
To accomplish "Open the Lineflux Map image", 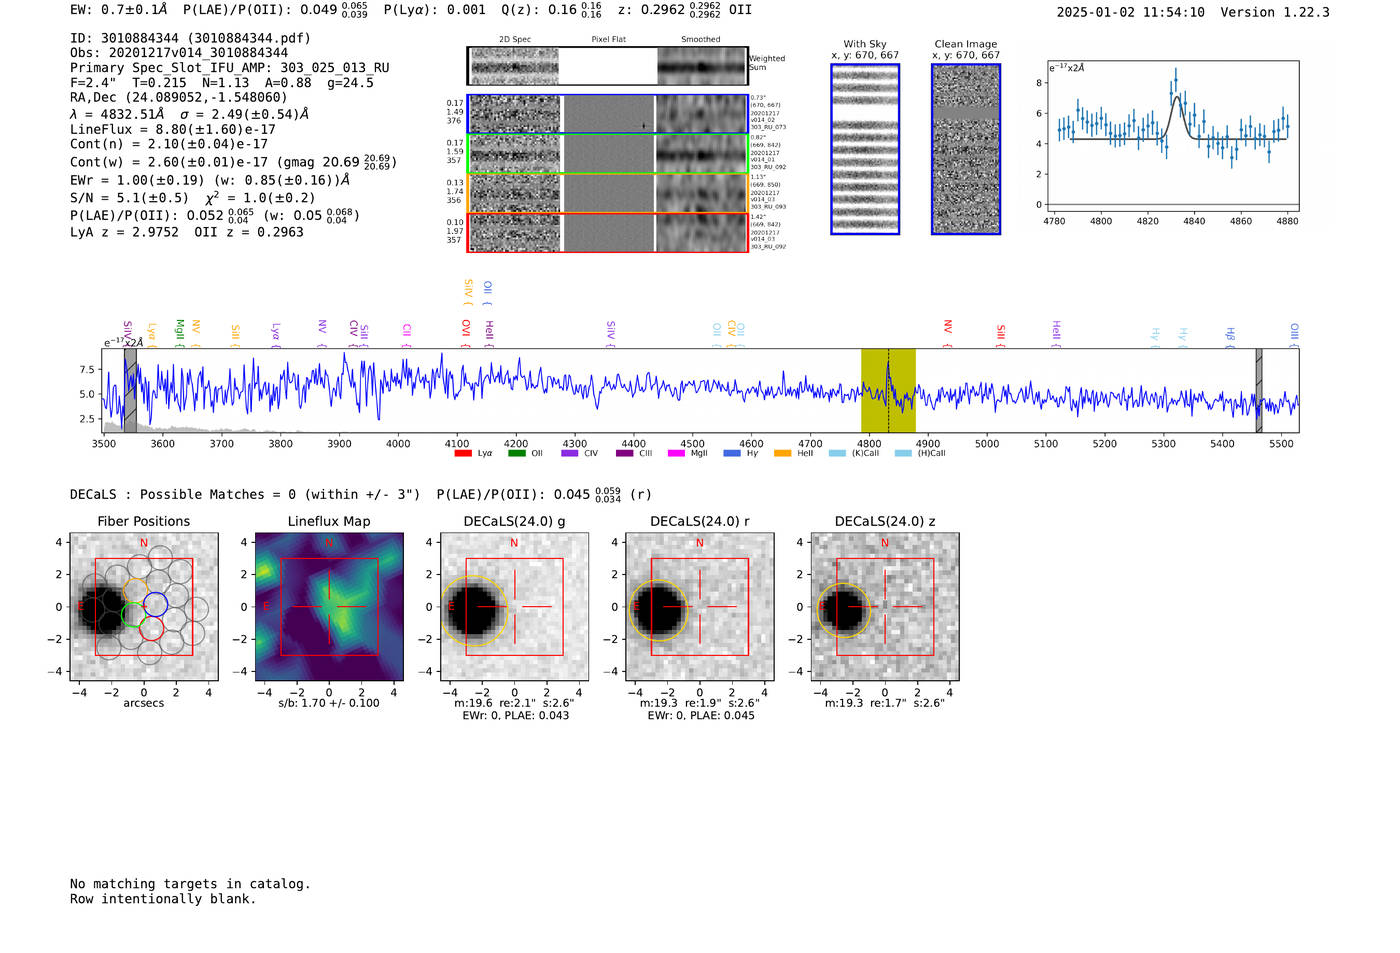I will 329,607.
